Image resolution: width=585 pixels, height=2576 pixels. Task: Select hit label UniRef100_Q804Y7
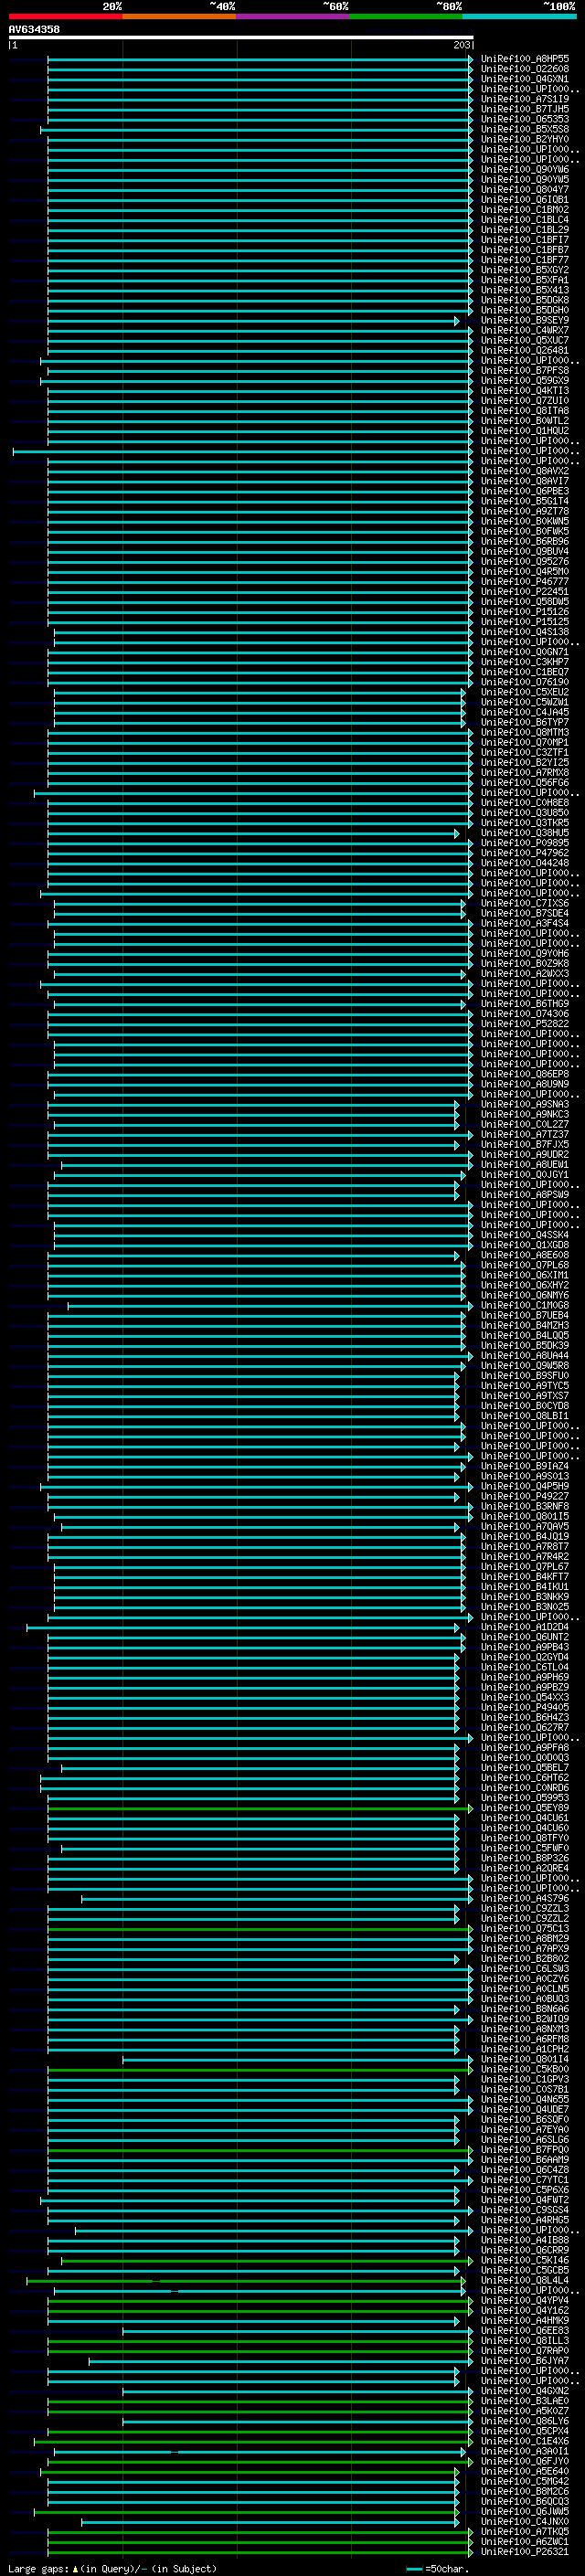(525, 190)
